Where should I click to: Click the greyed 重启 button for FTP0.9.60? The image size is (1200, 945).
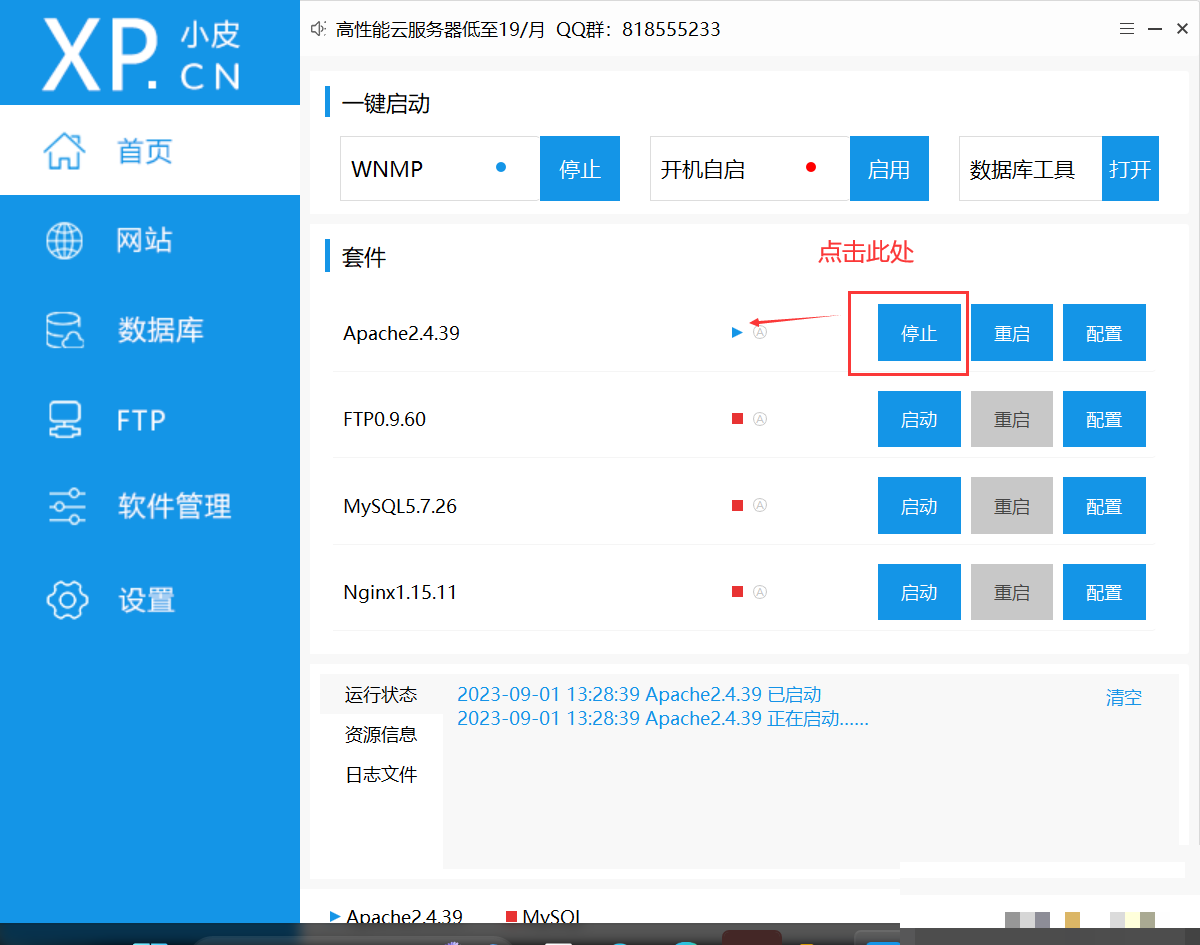point(1012,419)
